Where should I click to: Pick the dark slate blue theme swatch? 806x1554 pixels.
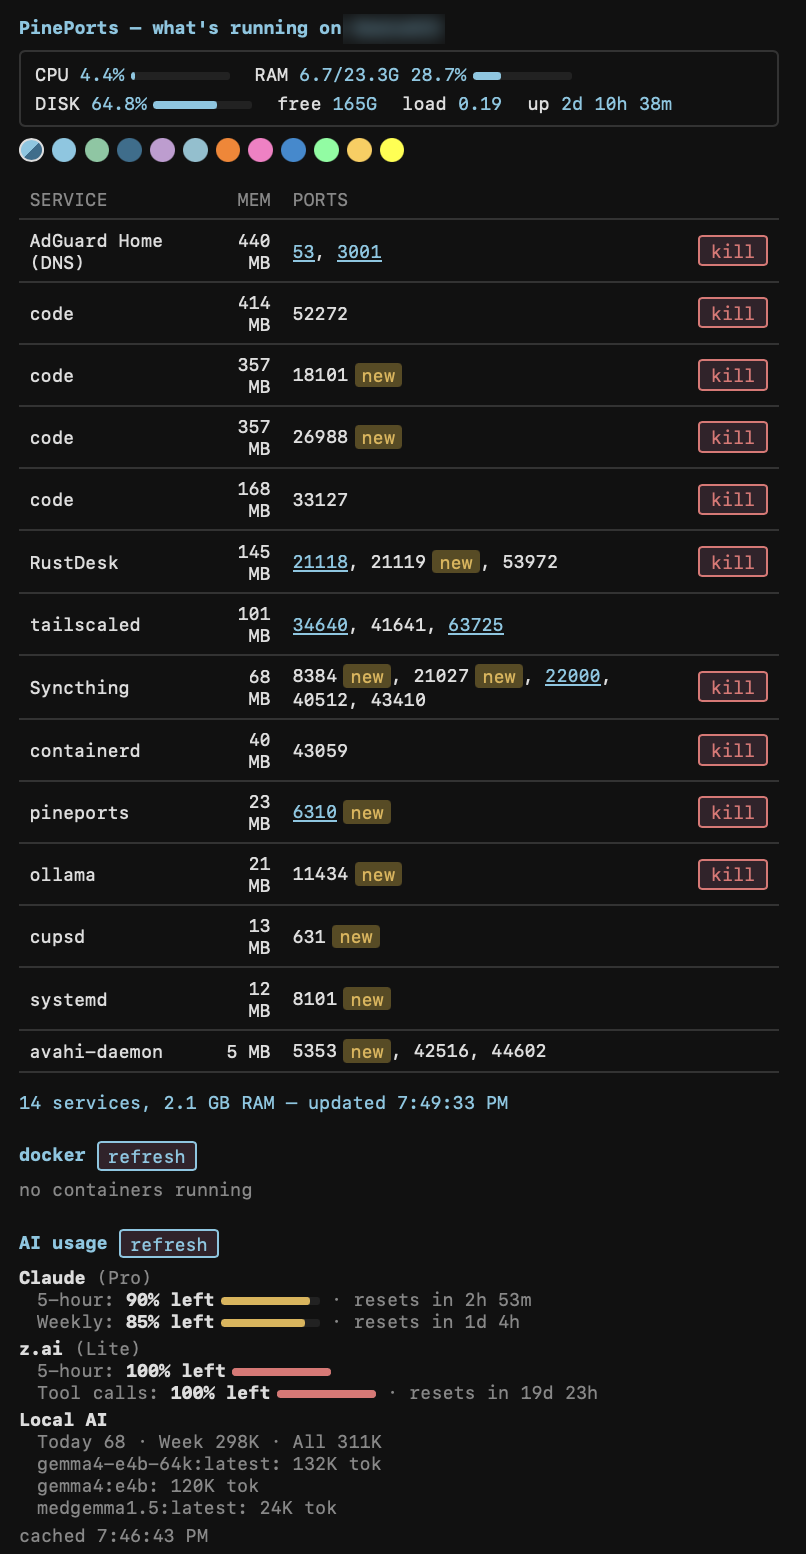129,150
